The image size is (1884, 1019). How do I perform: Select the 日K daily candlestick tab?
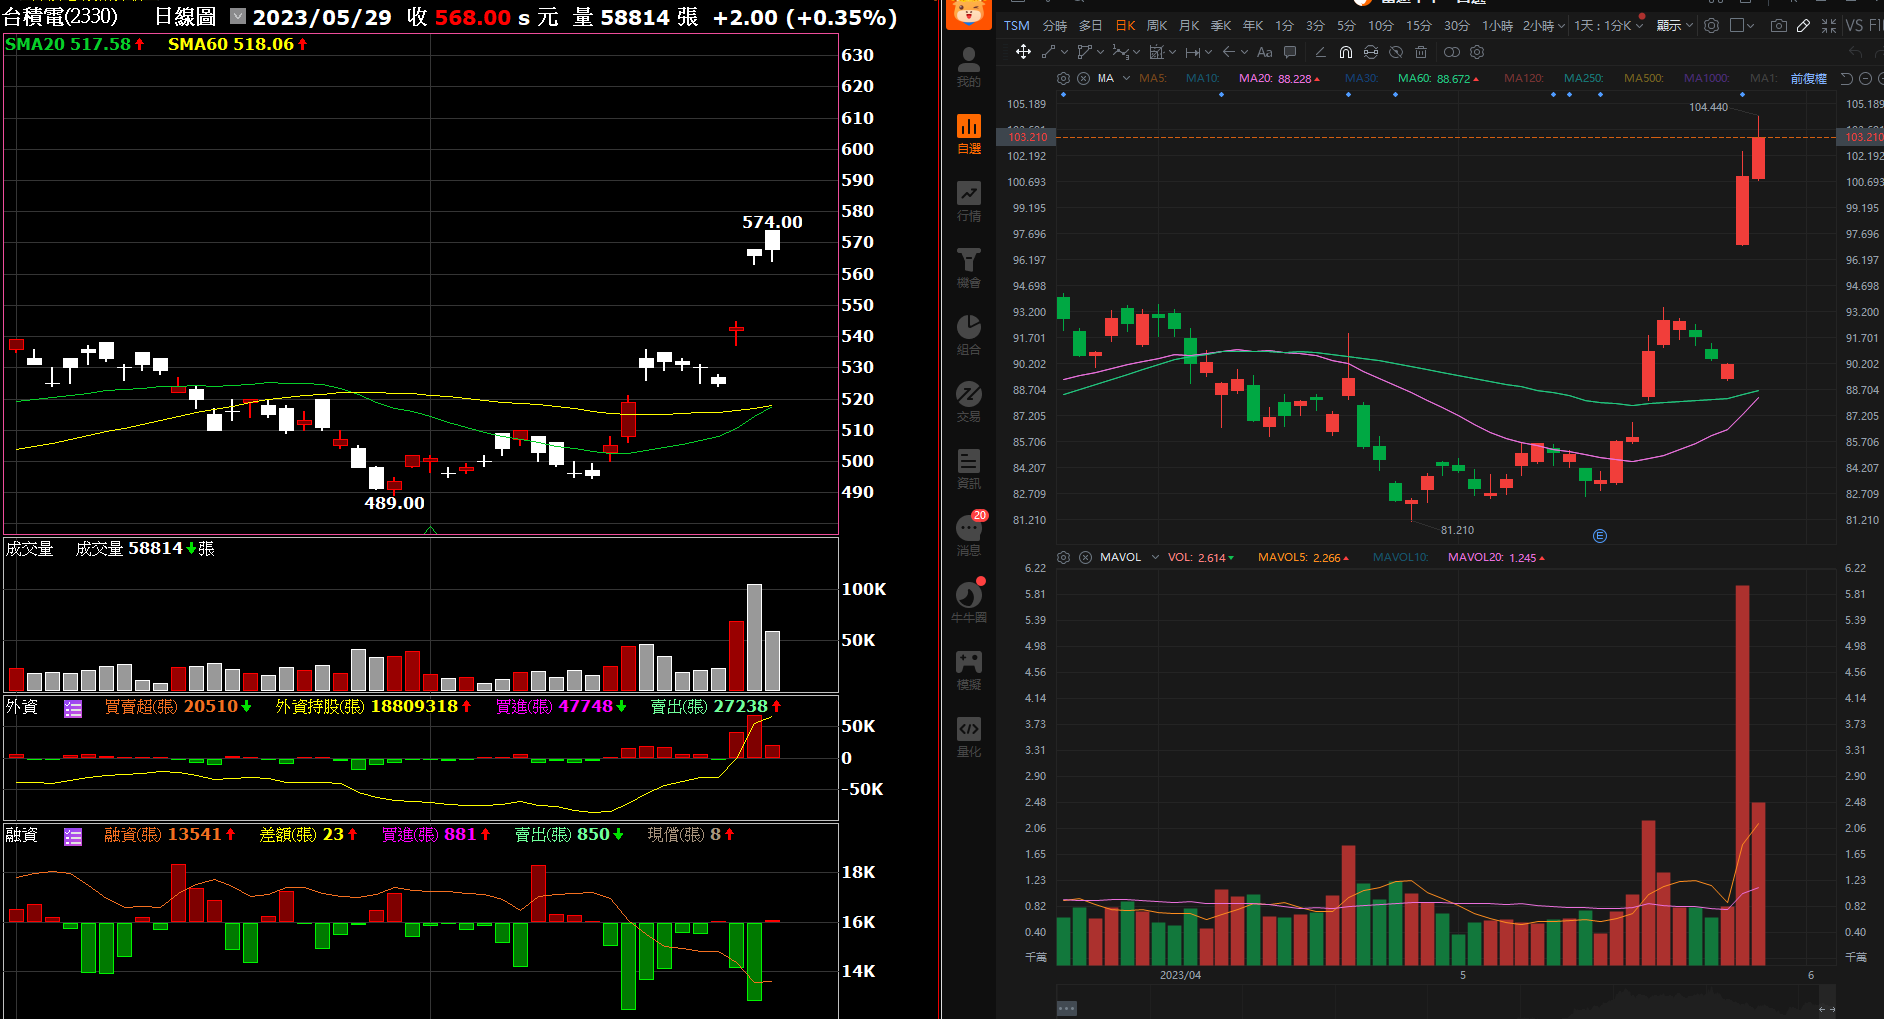1125,25
